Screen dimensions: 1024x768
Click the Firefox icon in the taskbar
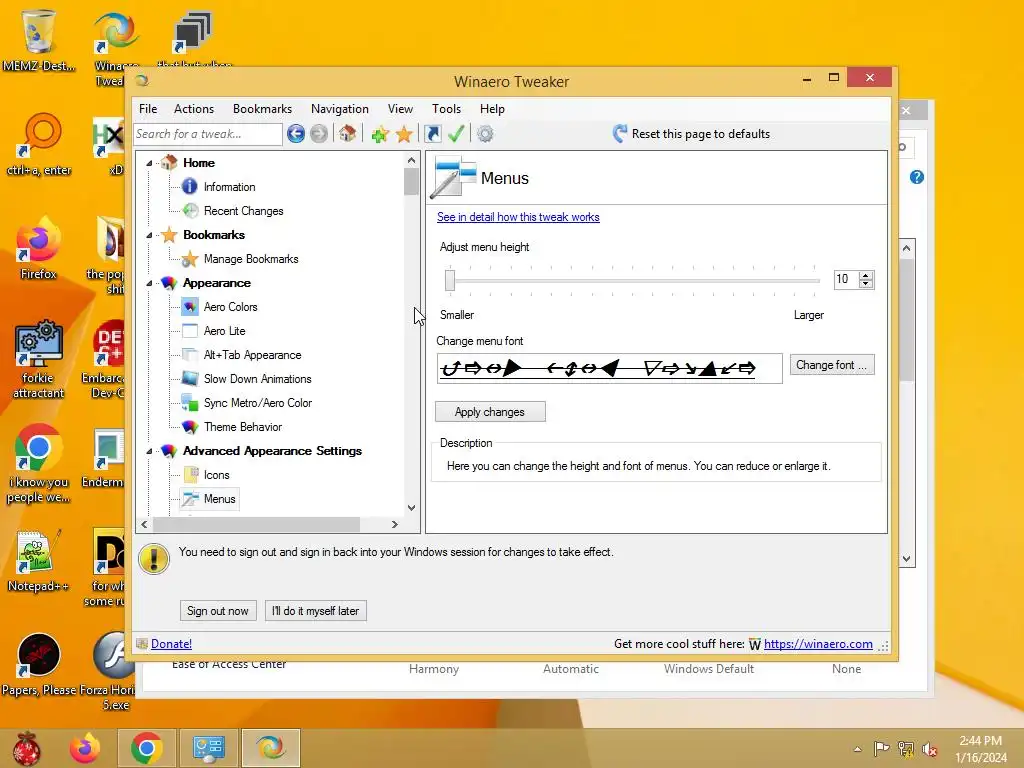[85, 748]
